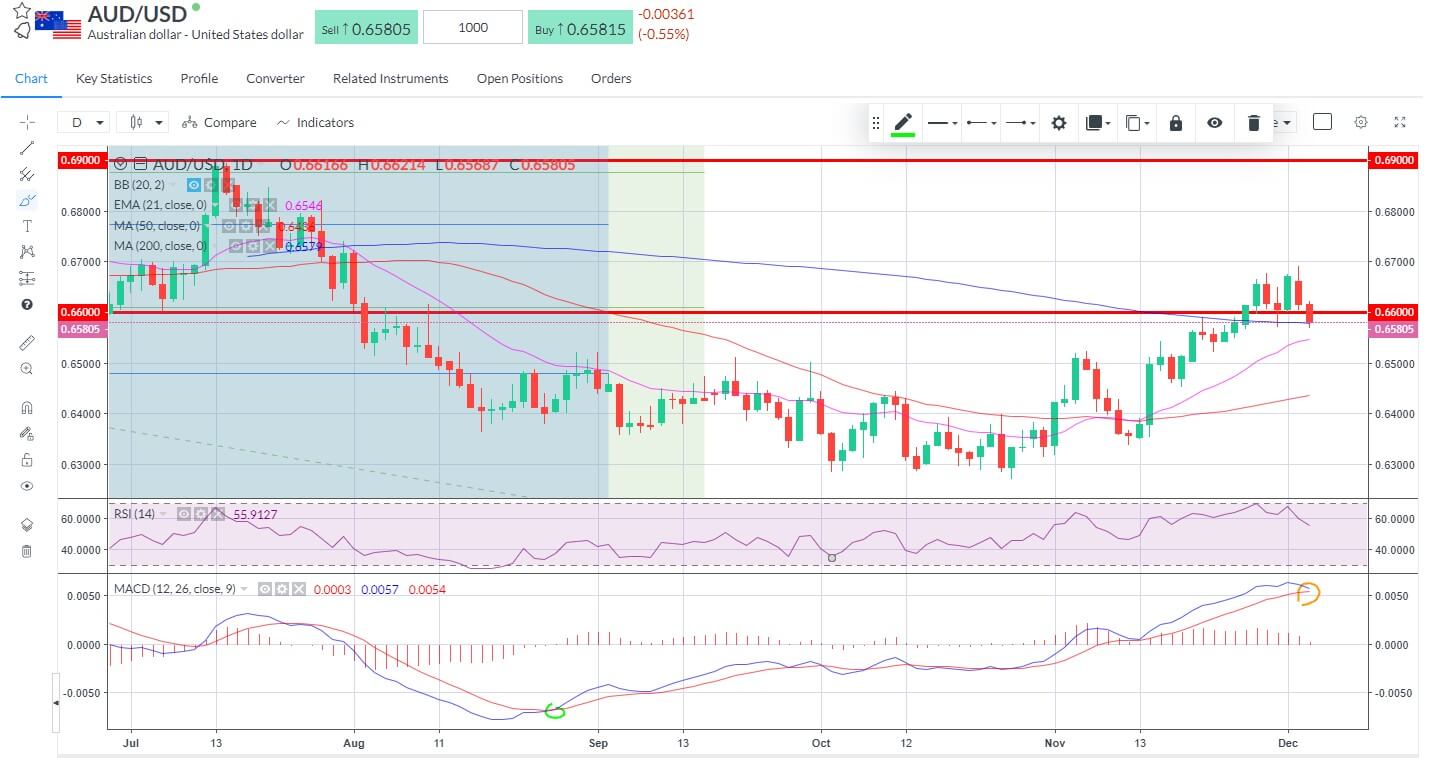Delete selected drawing with floating trash icon

point(1254,123)
